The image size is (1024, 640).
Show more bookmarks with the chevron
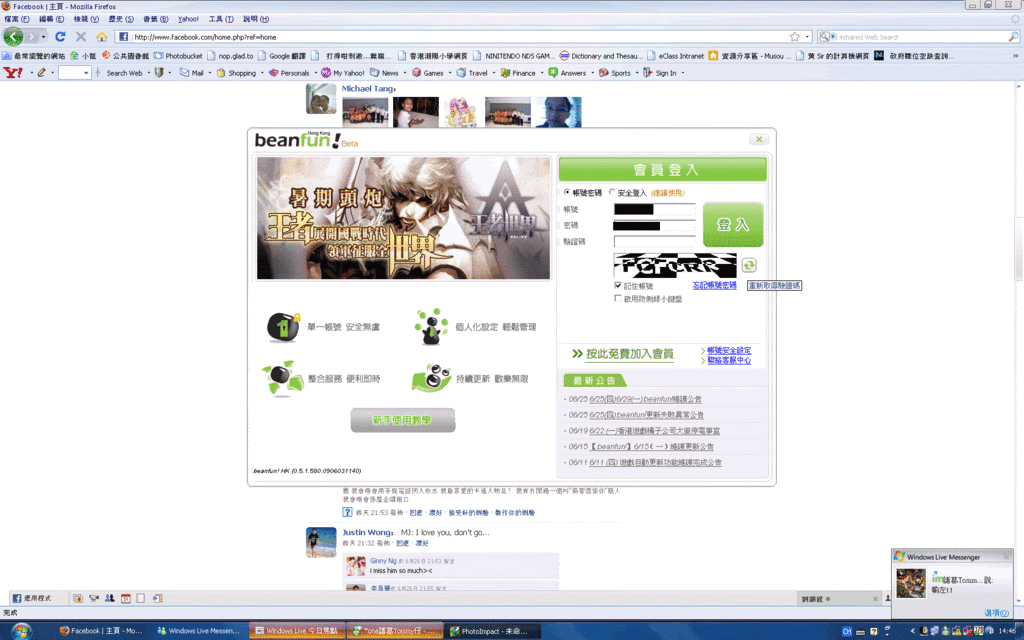pos(1016,56)
